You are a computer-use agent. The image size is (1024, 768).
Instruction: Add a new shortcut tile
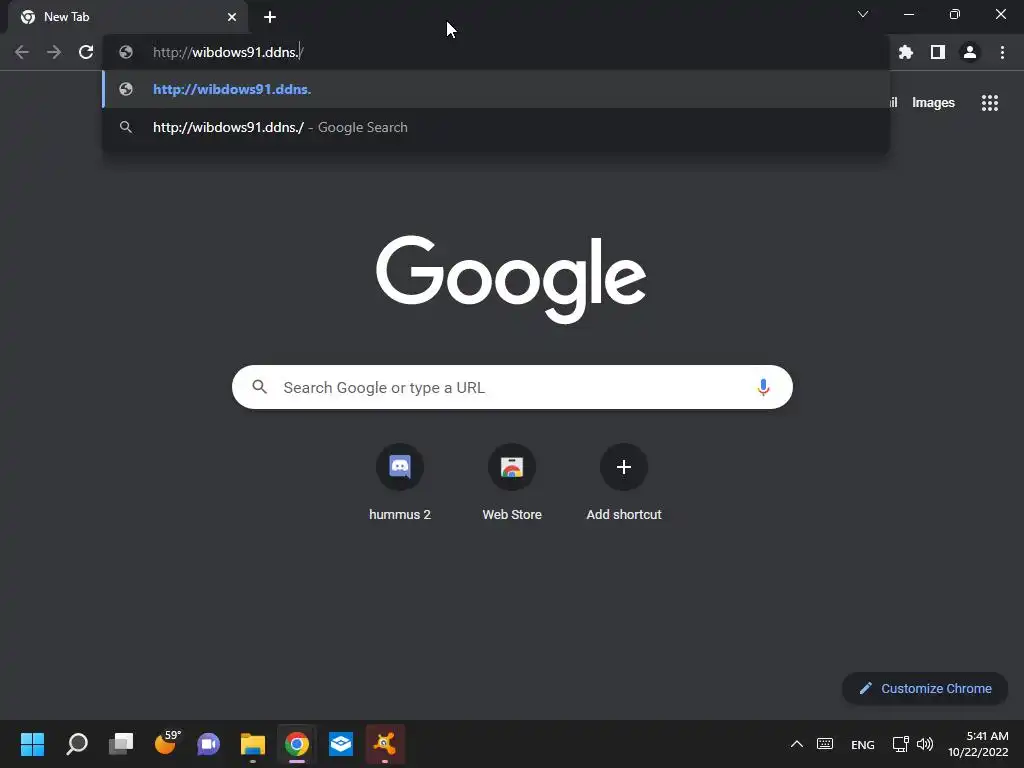click(624, 483)
